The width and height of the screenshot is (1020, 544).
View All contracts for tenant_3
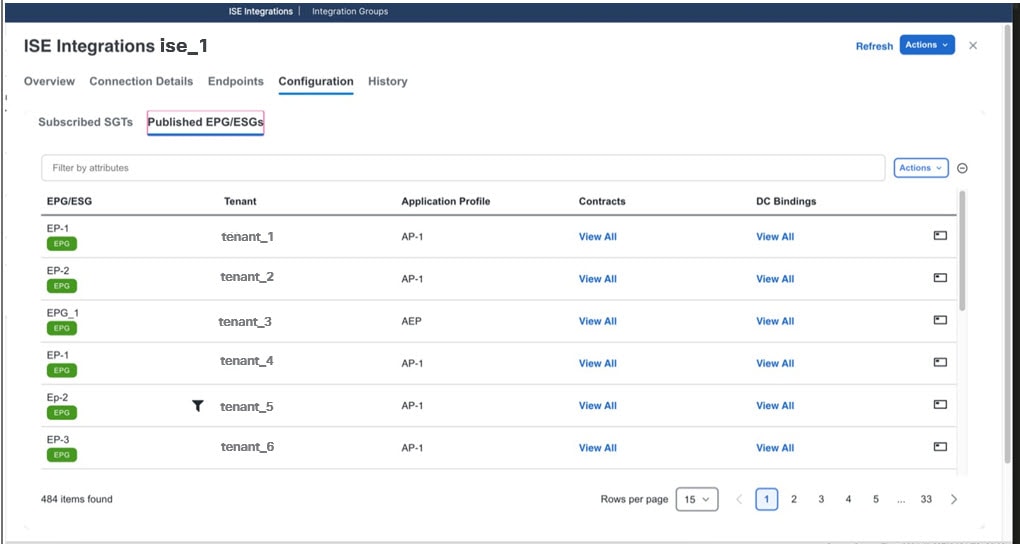click(x=598, y=321)
